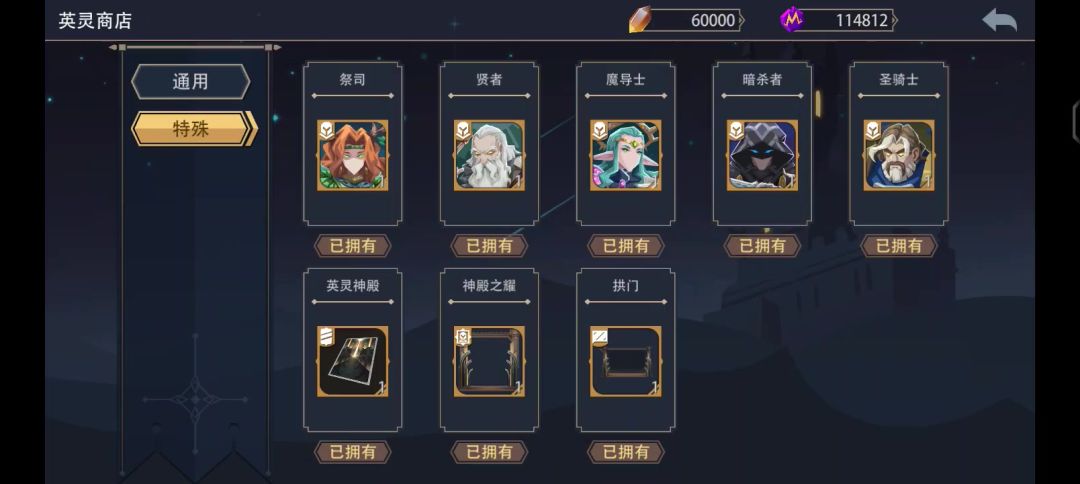1080x484 pixels.
Task: Select the 祭司 hero portrait
Action: (x=353, y=155)
